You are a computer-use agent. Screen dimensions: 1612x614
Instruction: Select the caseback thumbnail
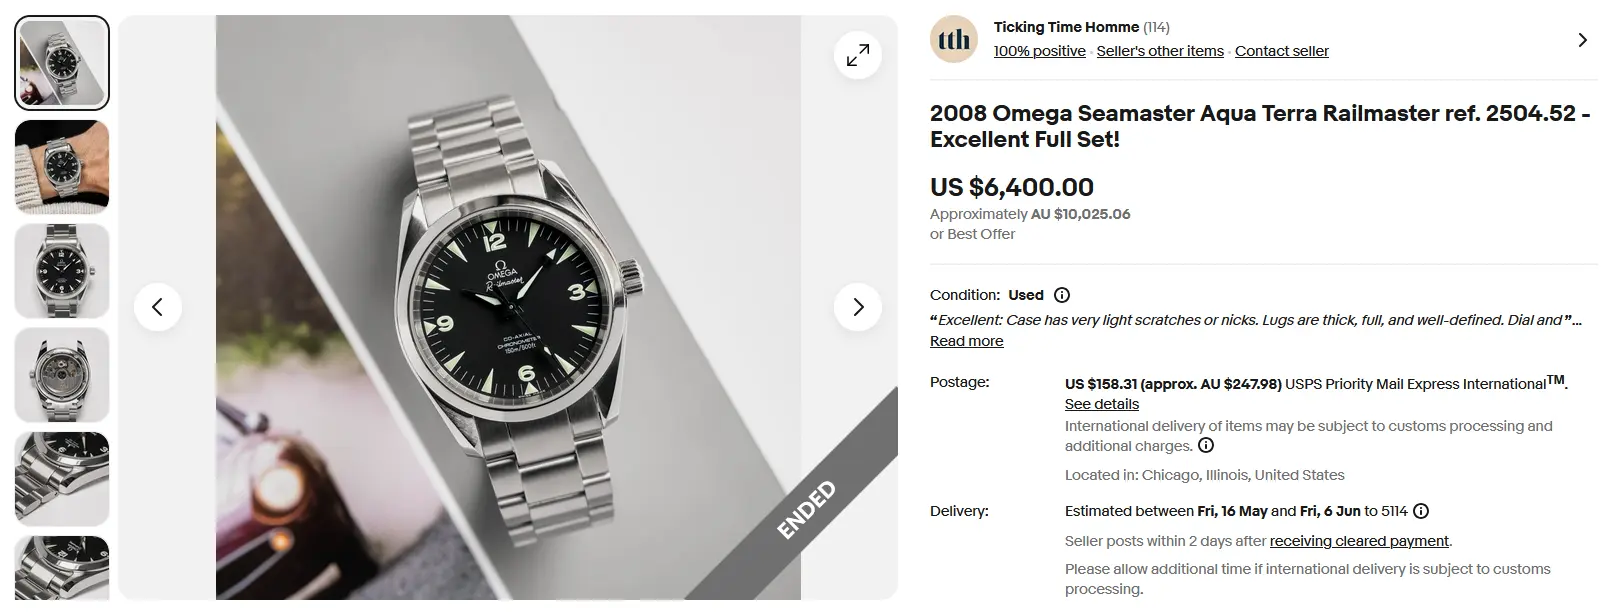pyautogui.click(x=62, y=375)
